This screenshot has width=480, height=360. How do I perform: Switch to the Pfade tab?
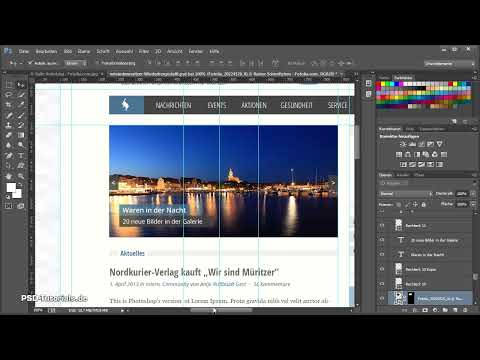click(x=419, y=175)
